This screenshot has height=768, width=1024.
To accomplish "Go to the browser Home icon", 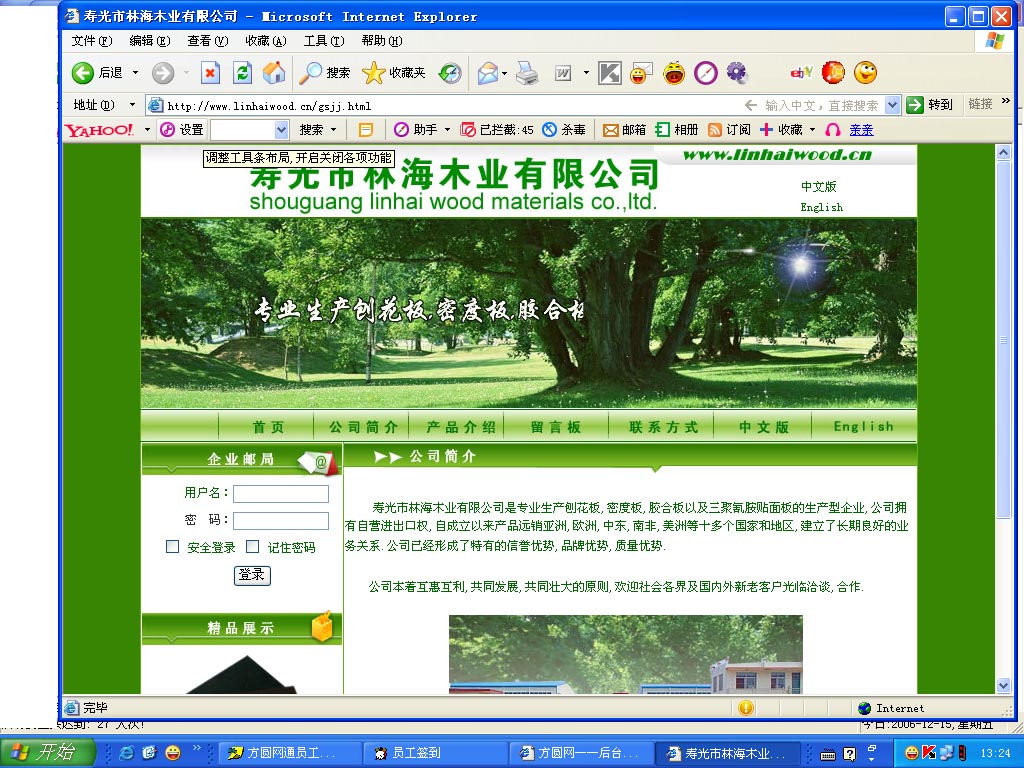I will 273,73.
